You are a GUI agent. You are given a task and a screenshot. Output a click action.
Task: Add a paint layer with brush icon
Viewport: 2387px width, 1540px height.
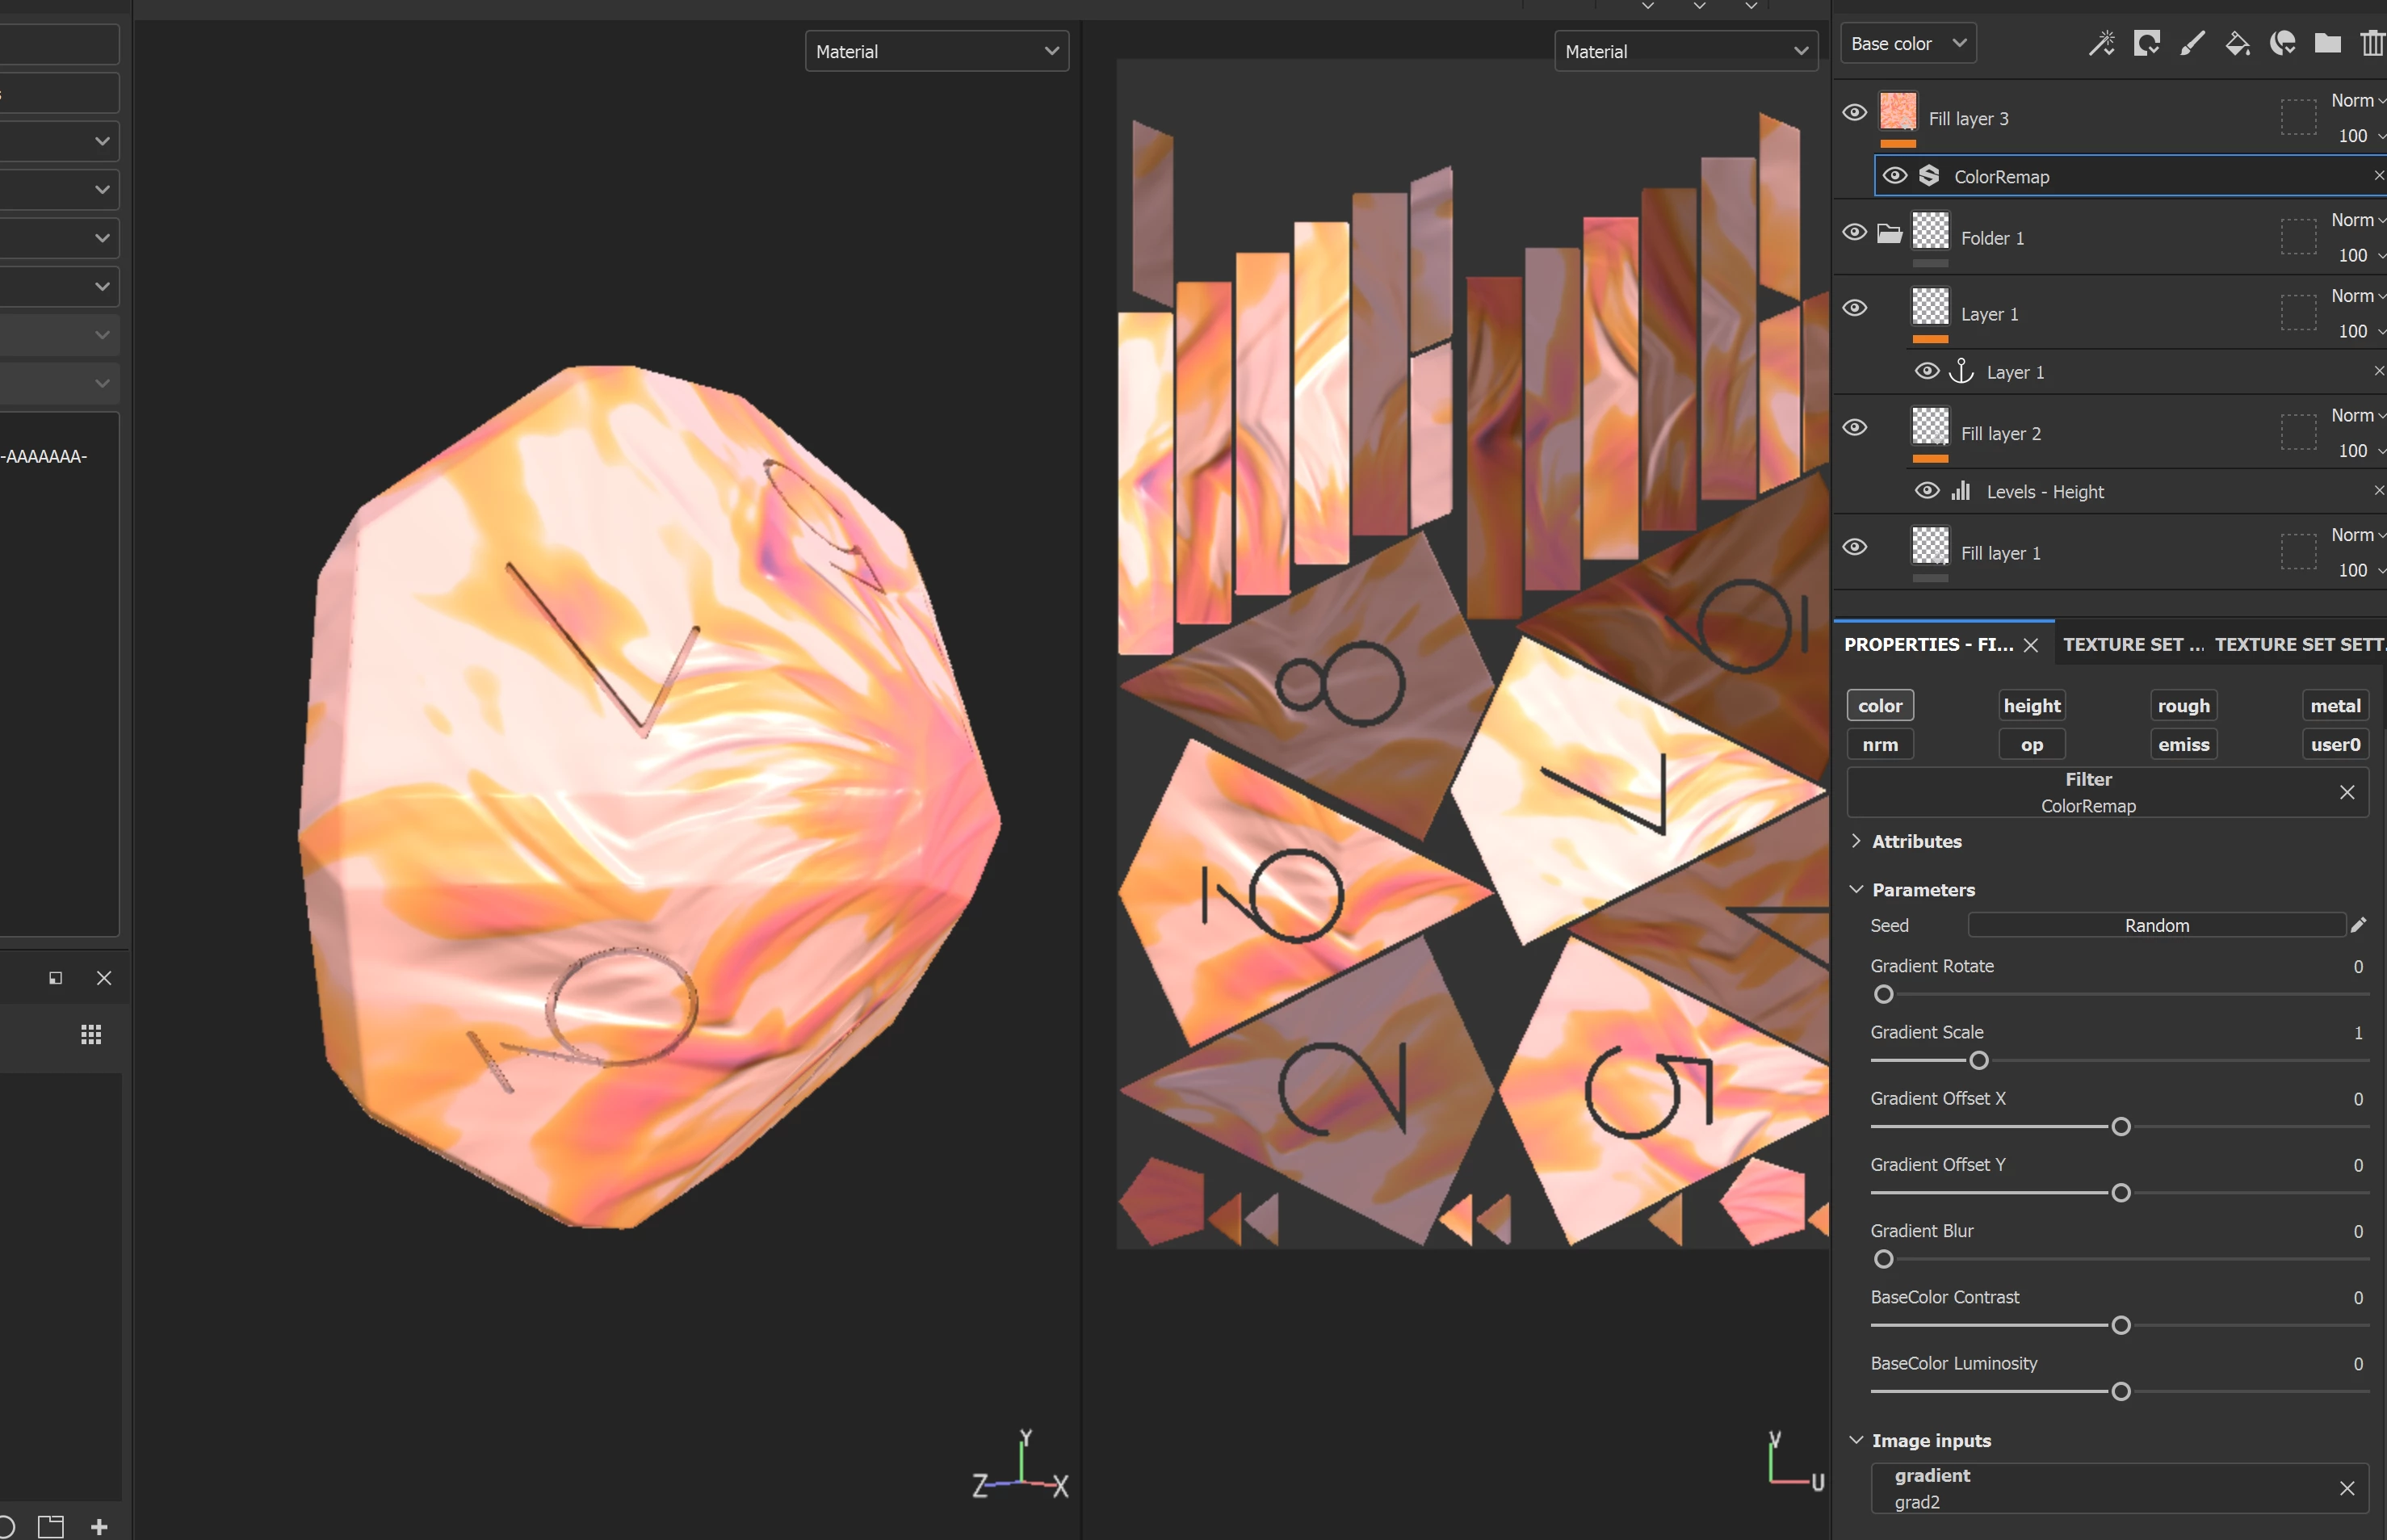(x=2192, y=43)
